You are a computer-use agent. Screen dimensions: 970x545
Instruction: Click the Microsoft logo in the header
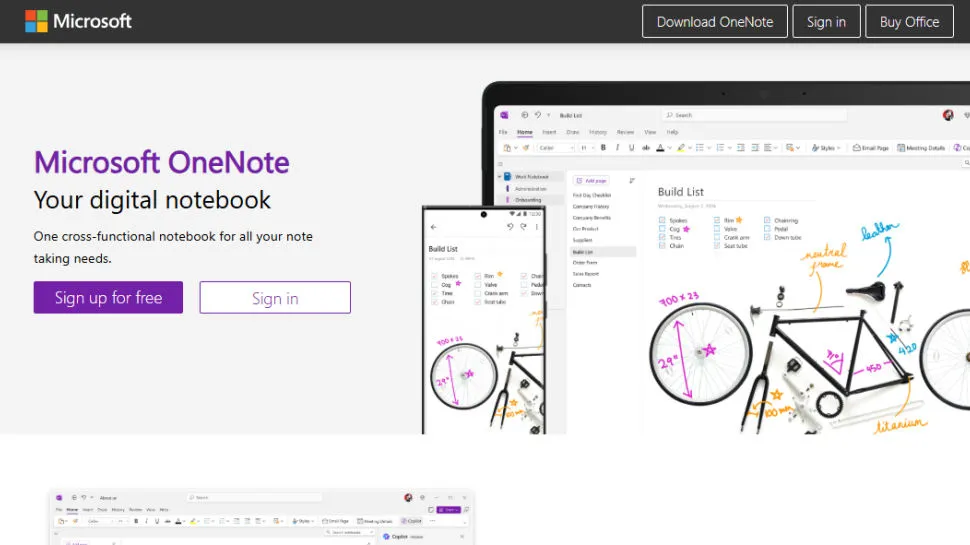pos(78,21)
